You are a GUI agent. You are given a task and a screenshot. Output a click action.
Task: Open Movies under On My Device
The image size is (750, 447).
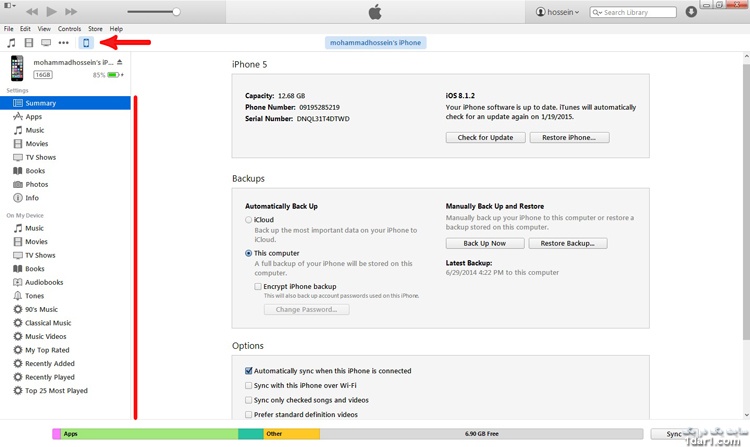(65, 241)
